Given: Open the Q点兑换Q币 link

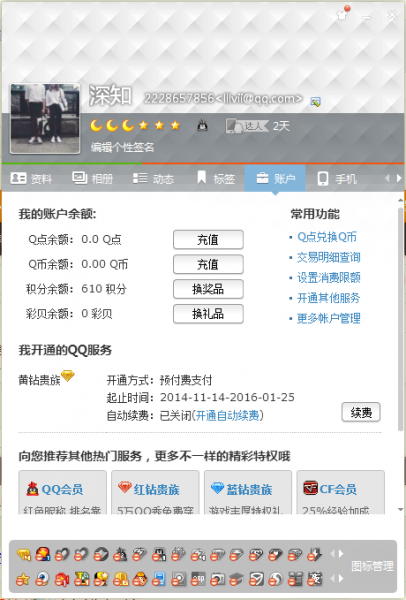Looking at the screenshot, I should (327, 237).
